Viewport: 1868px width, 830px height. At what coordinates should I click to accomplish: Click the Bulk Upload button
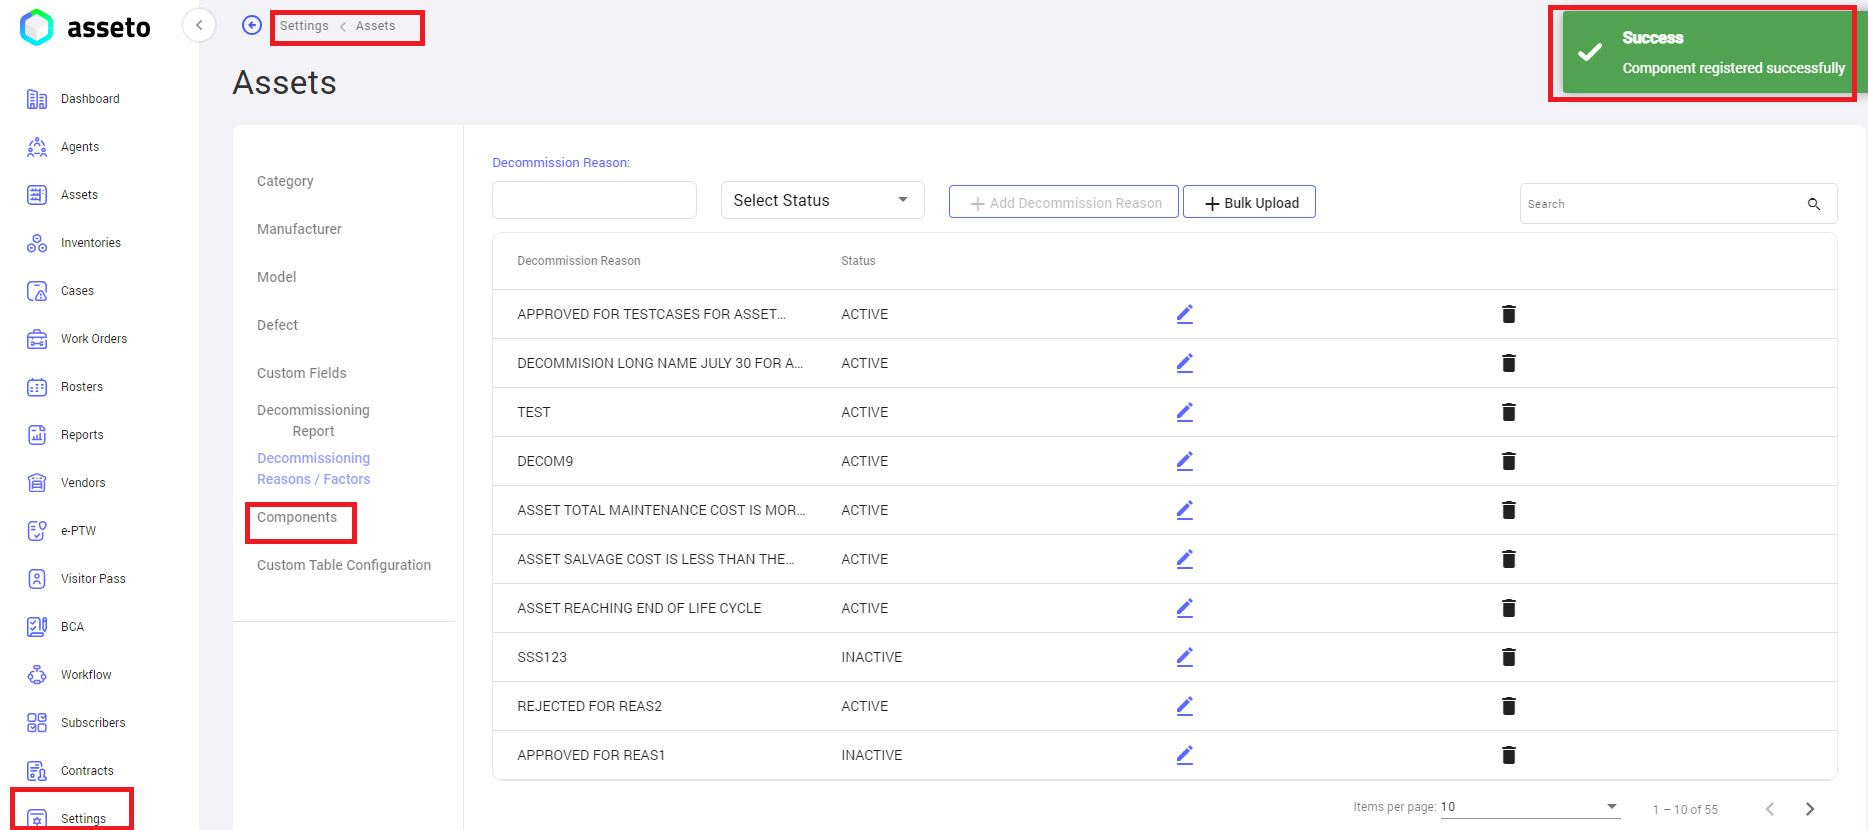click(x=1249, y=202)
